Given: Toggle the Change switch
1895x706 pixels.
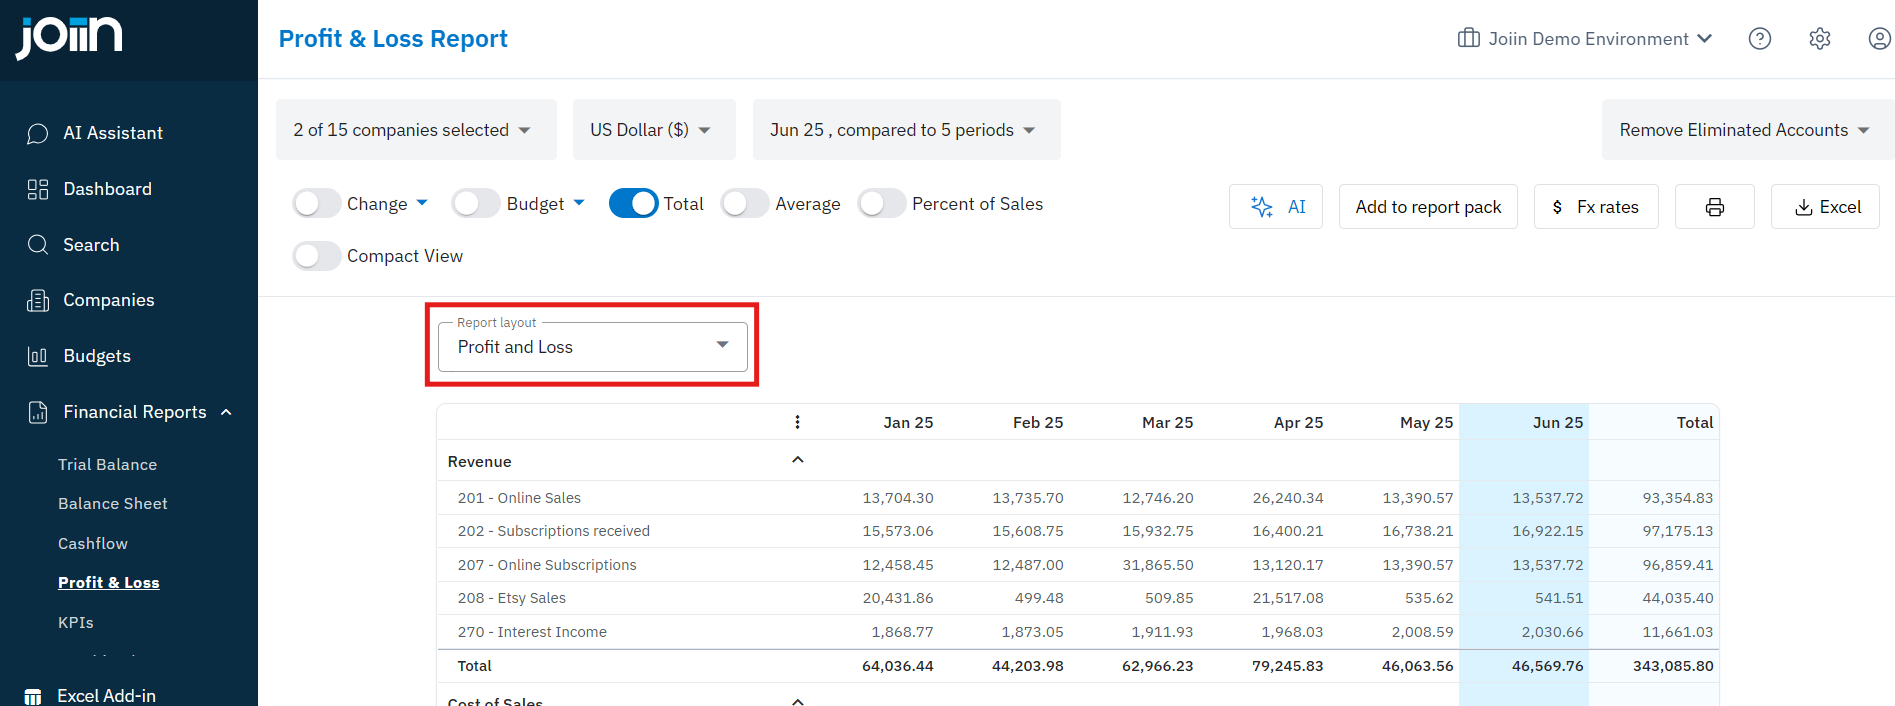Looking at the screenshot, I should coord(317,204).
